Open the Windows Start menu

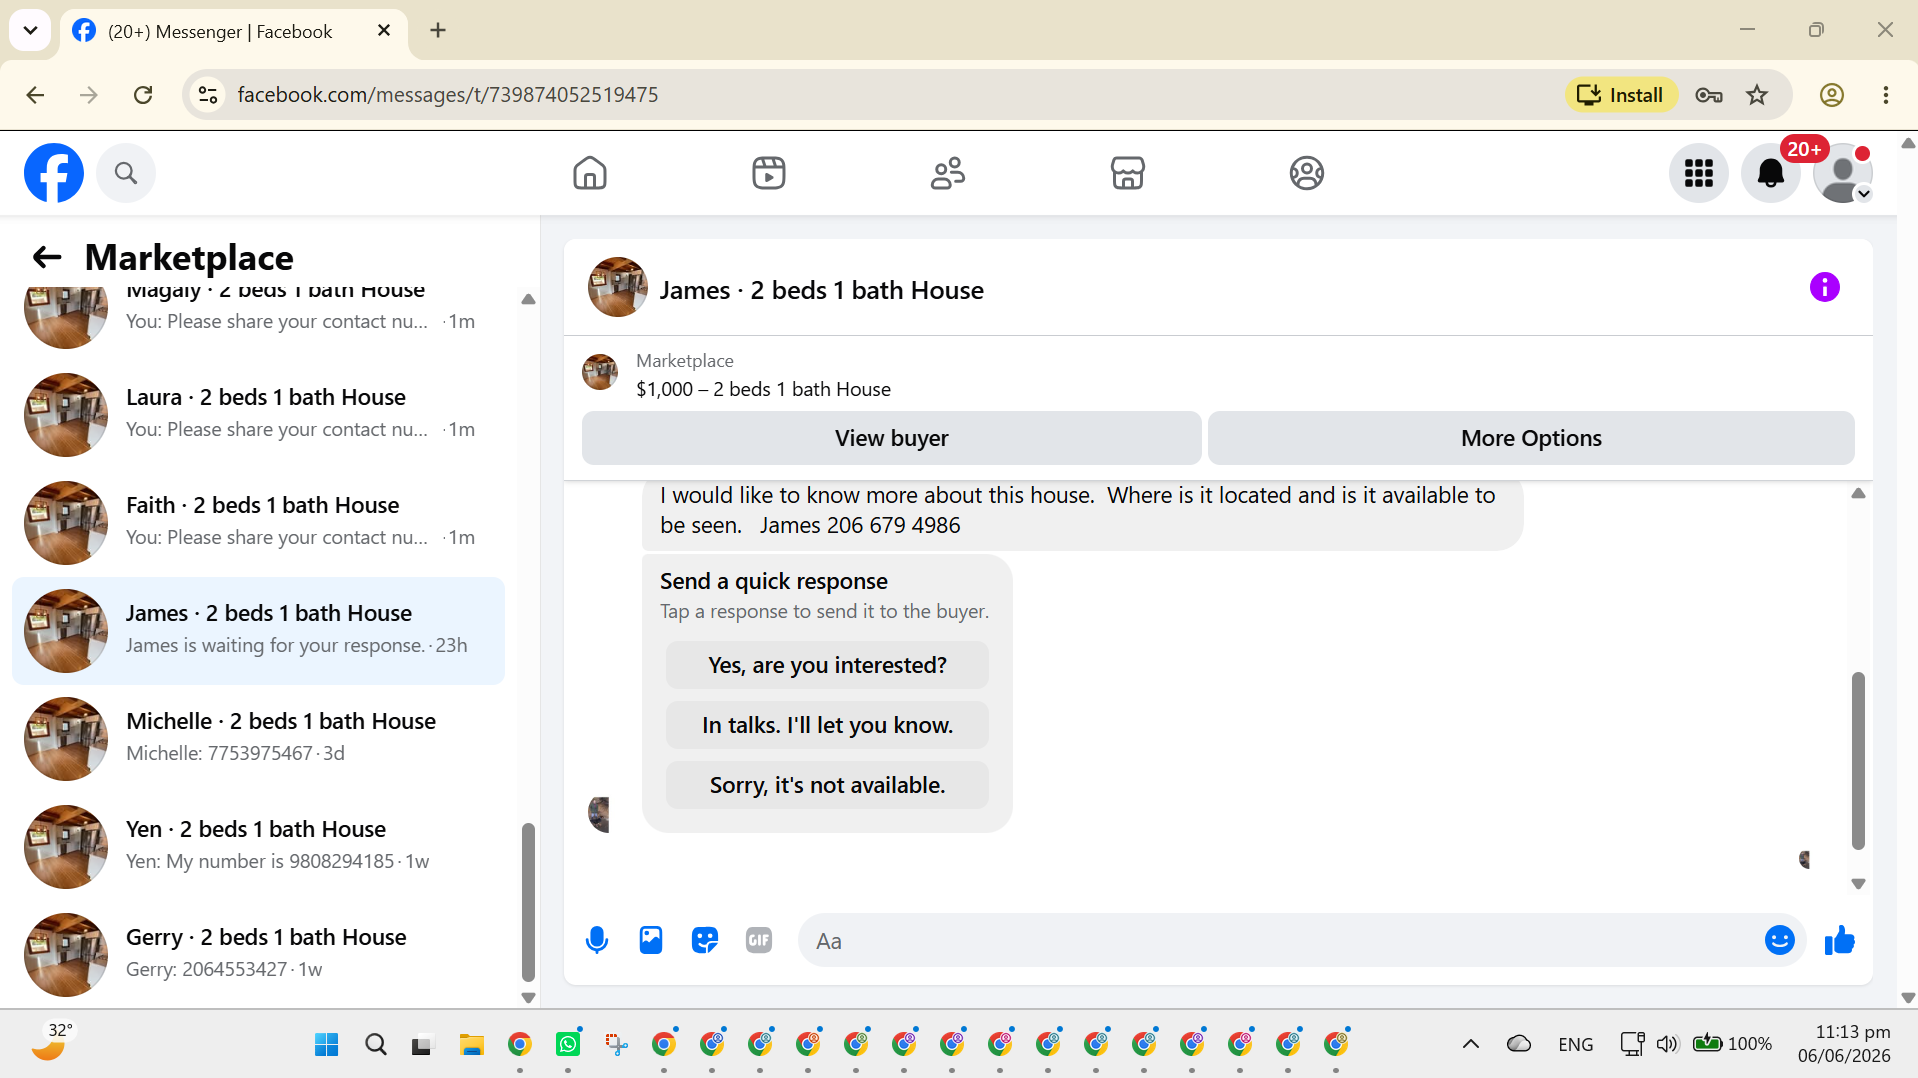(x=326, y=1044)
